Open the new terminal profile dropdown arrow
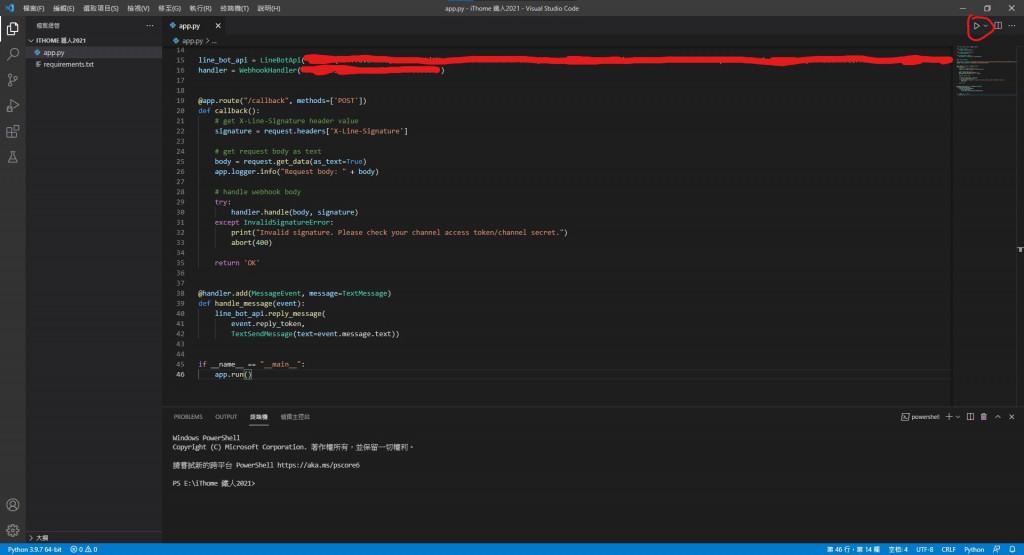Image resolution: width=1024 pixels, height=555 pixels. tap(958, 417)
